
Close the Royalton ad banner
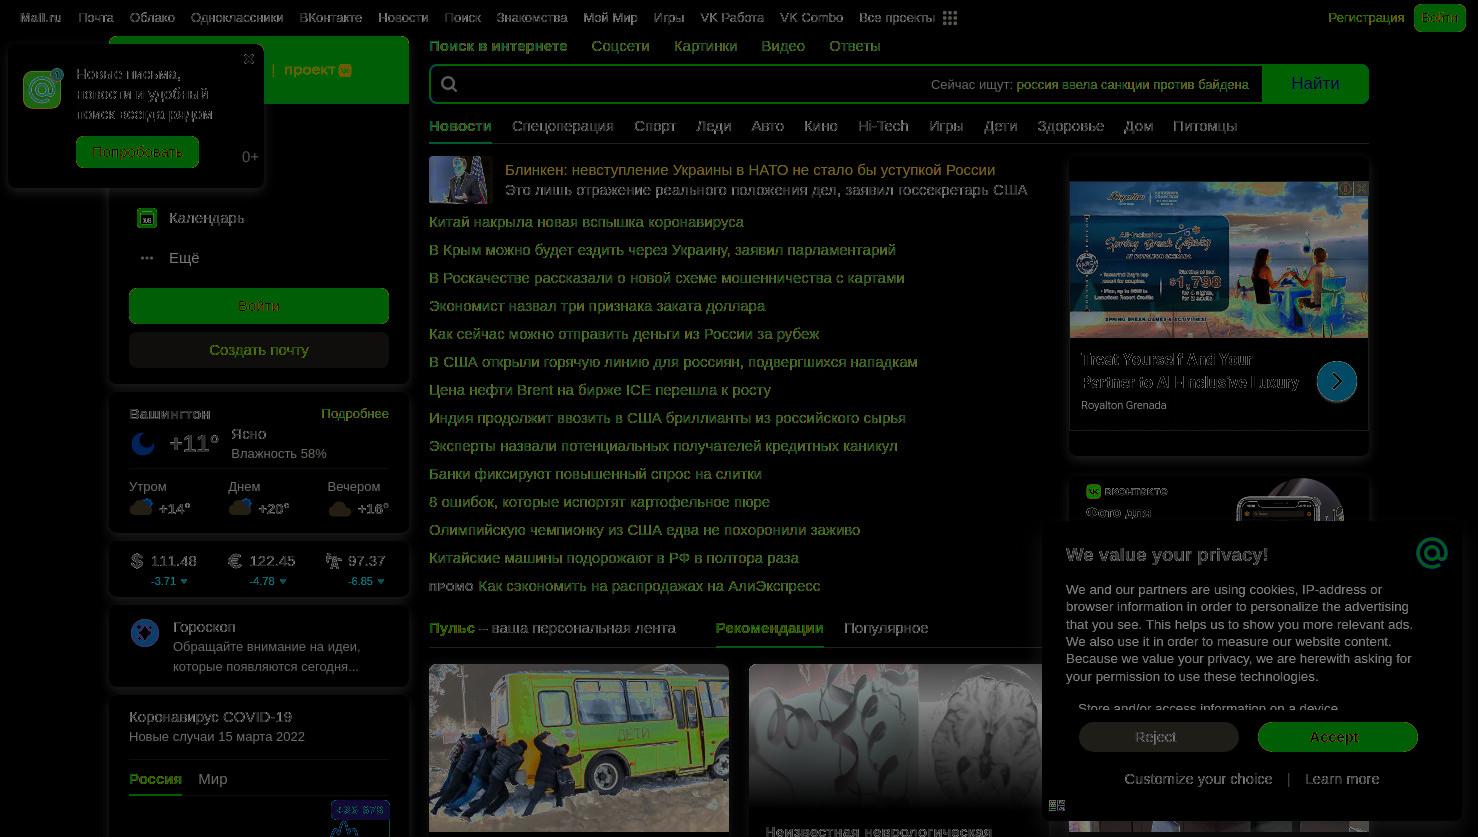click(1361, 188)
